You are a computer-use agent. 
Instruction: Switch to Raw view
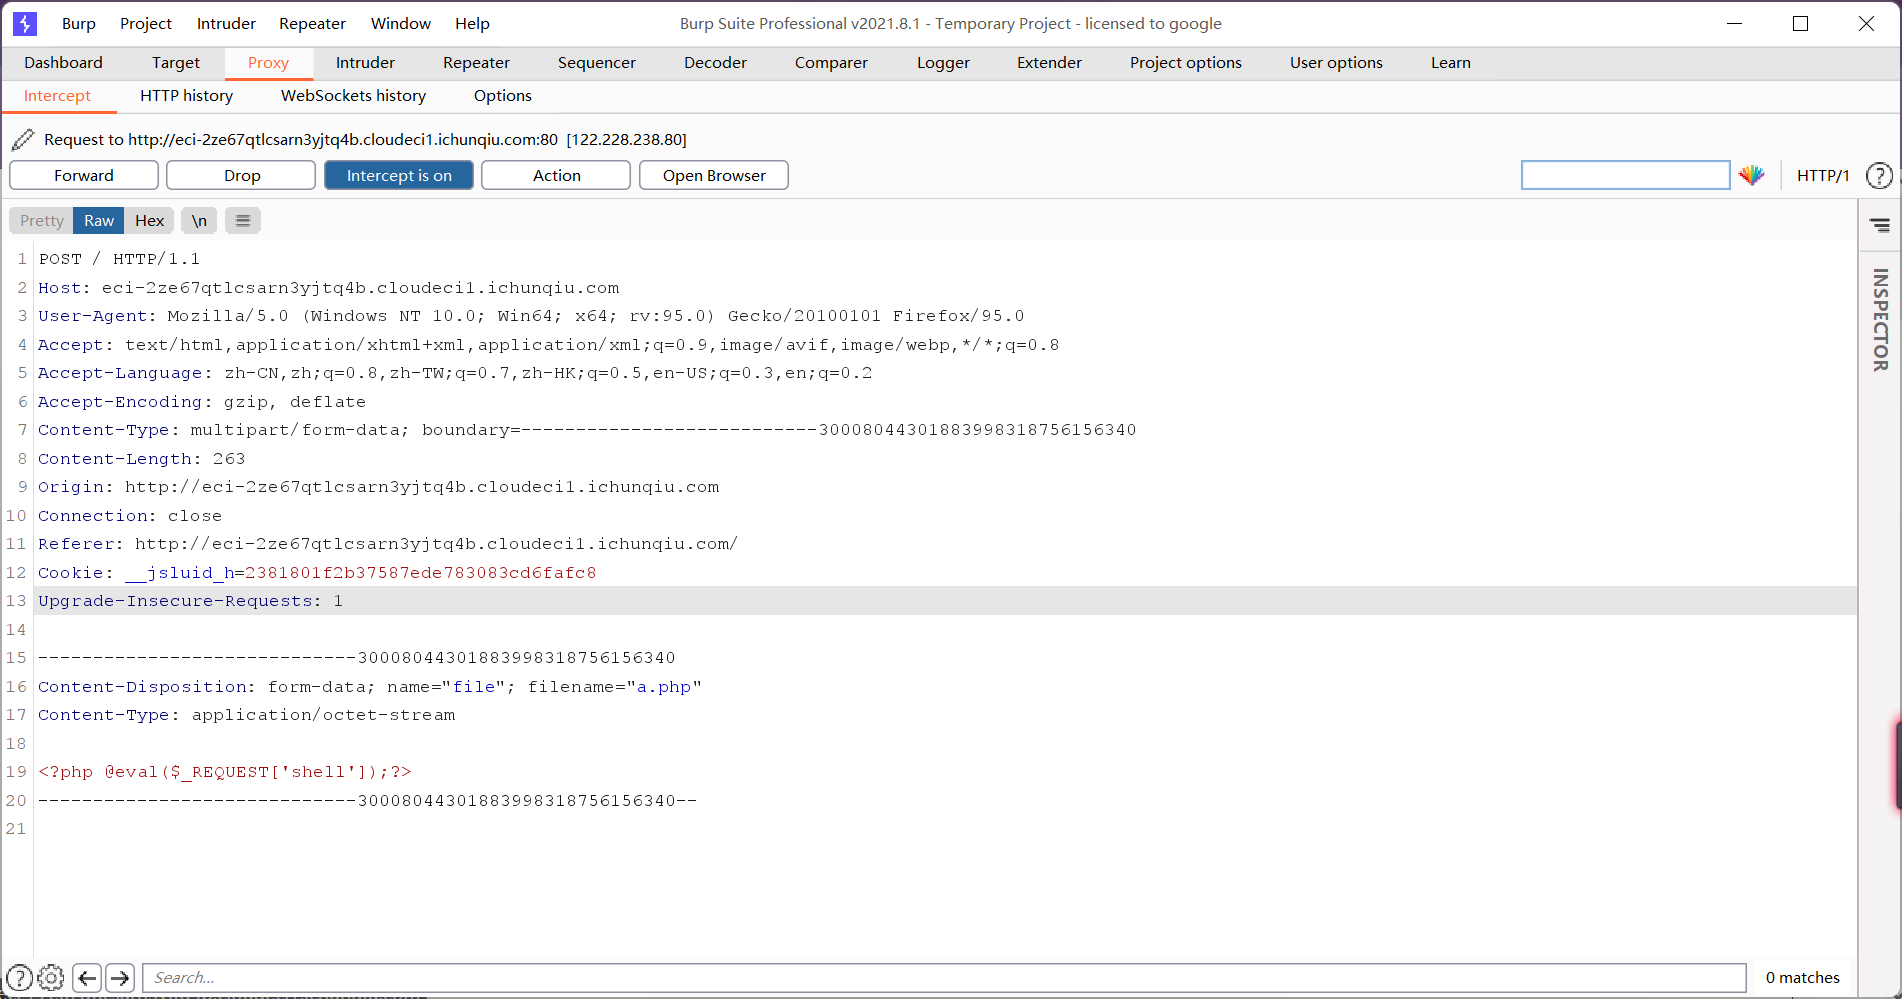[x=99, y=220]
